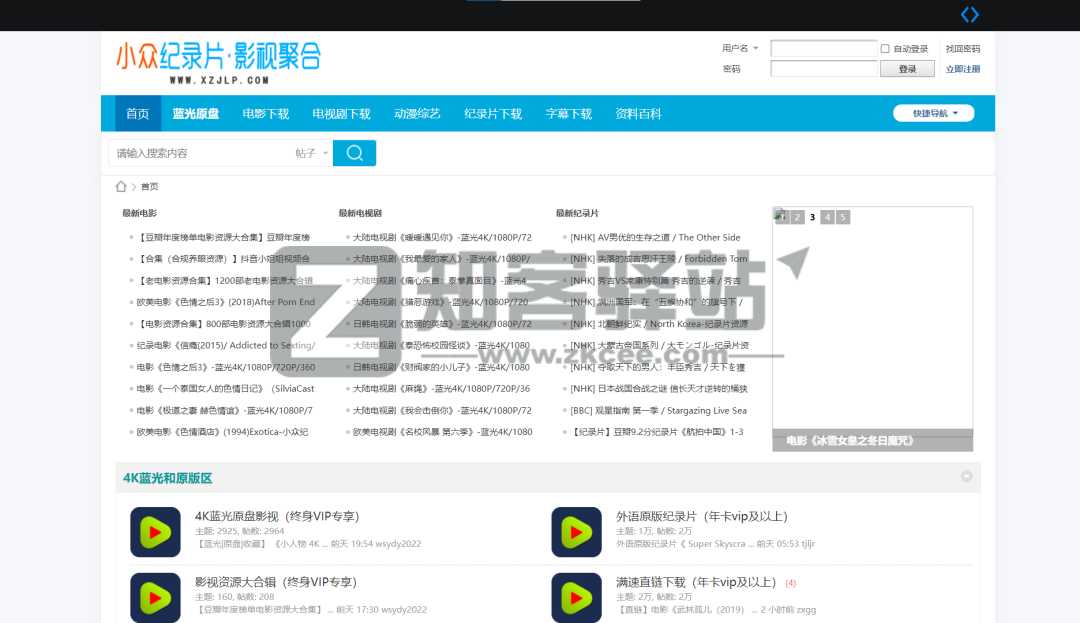Click the blue double-chevron icon at top right

point(967,14)
